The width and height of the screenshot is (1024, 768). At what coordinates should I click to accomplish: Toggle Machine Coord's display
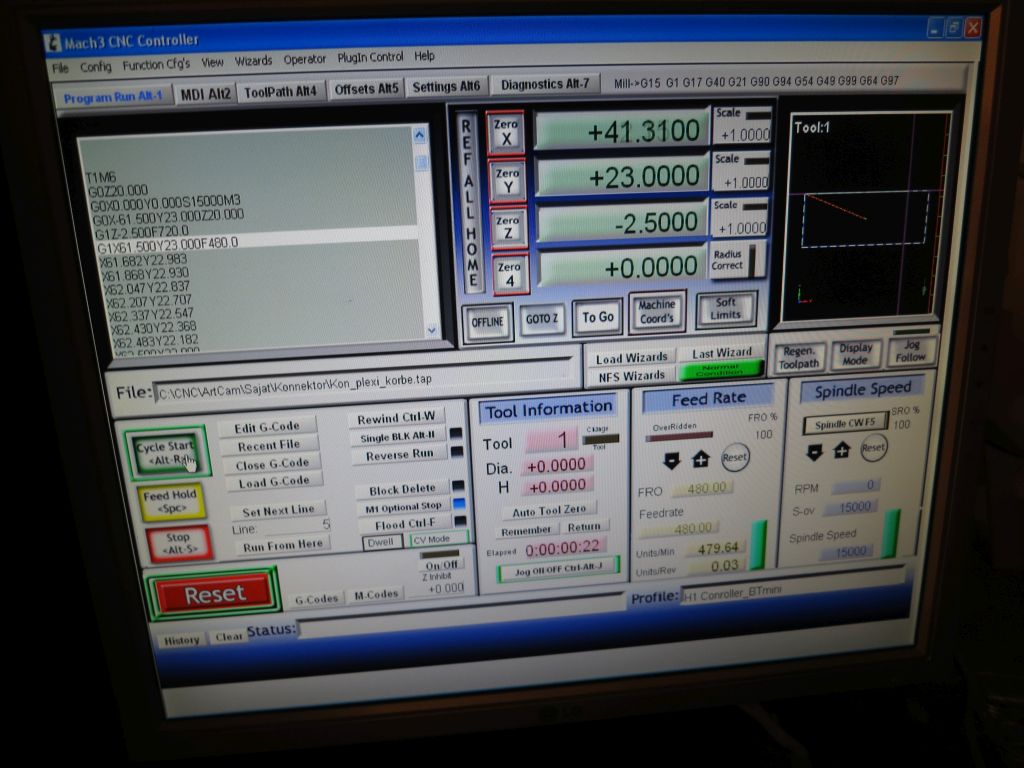(656, 312)
